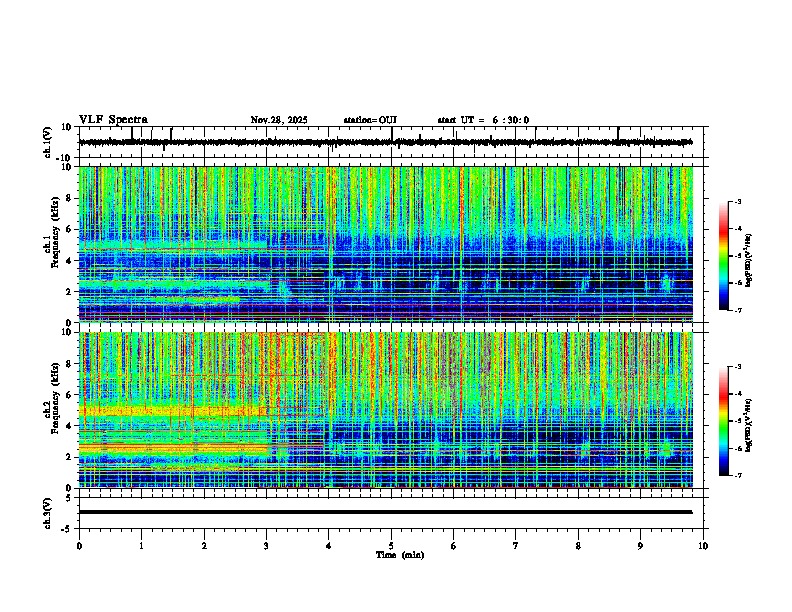Image resolution: width=792 pixels, height=612 pixels.
Task: Click time-axis tick label "9"
Action: 640,545
